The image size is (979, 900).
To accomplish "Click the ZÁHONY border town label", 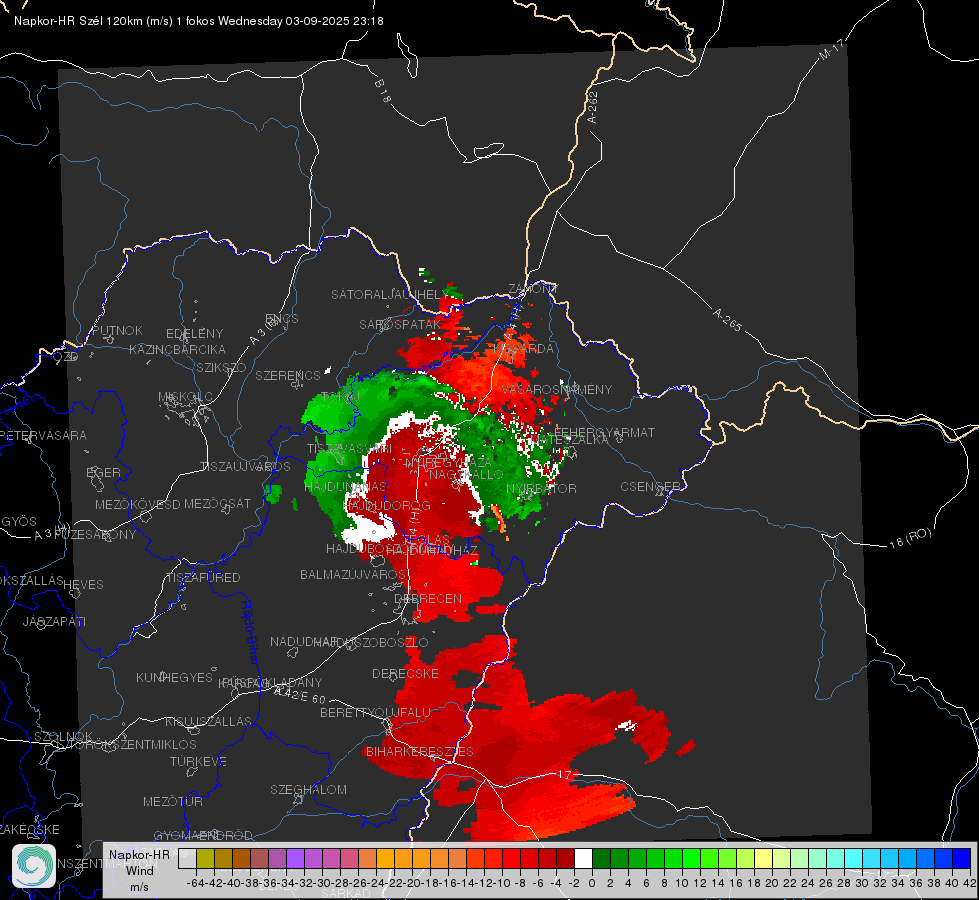I will coord(532,289).
